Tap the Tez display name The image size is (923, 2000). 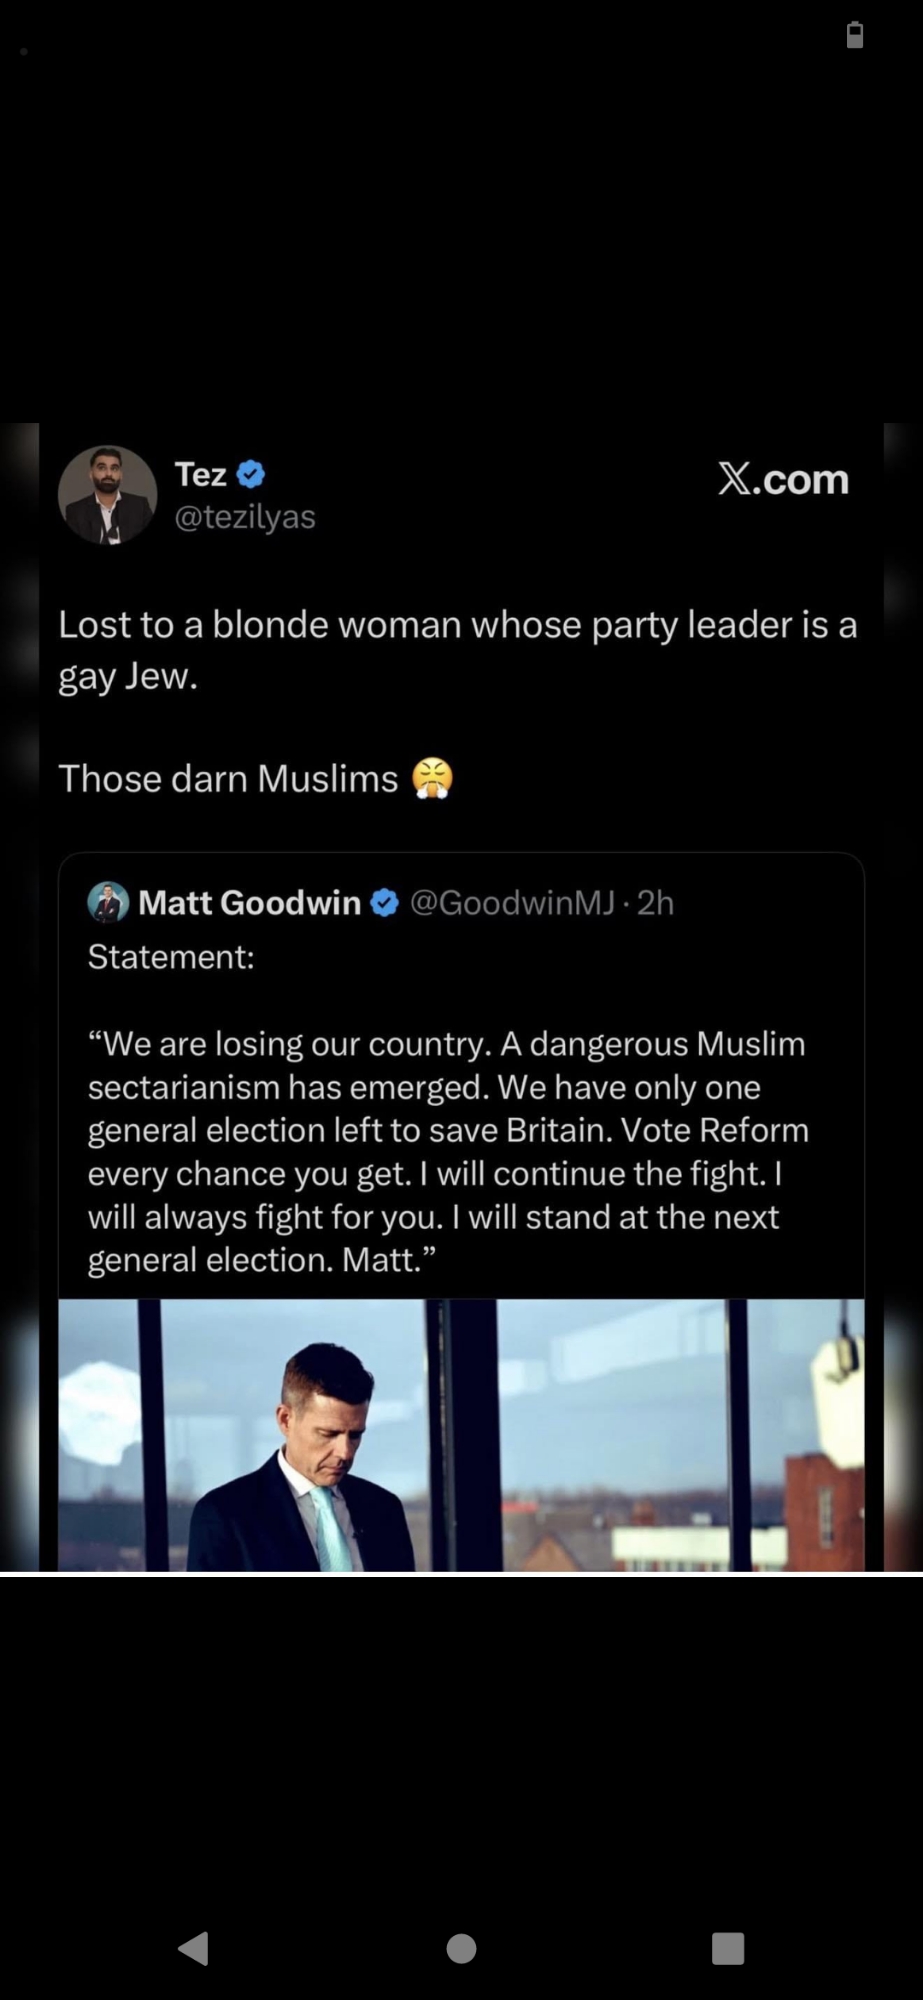click(x=201, y=474)
